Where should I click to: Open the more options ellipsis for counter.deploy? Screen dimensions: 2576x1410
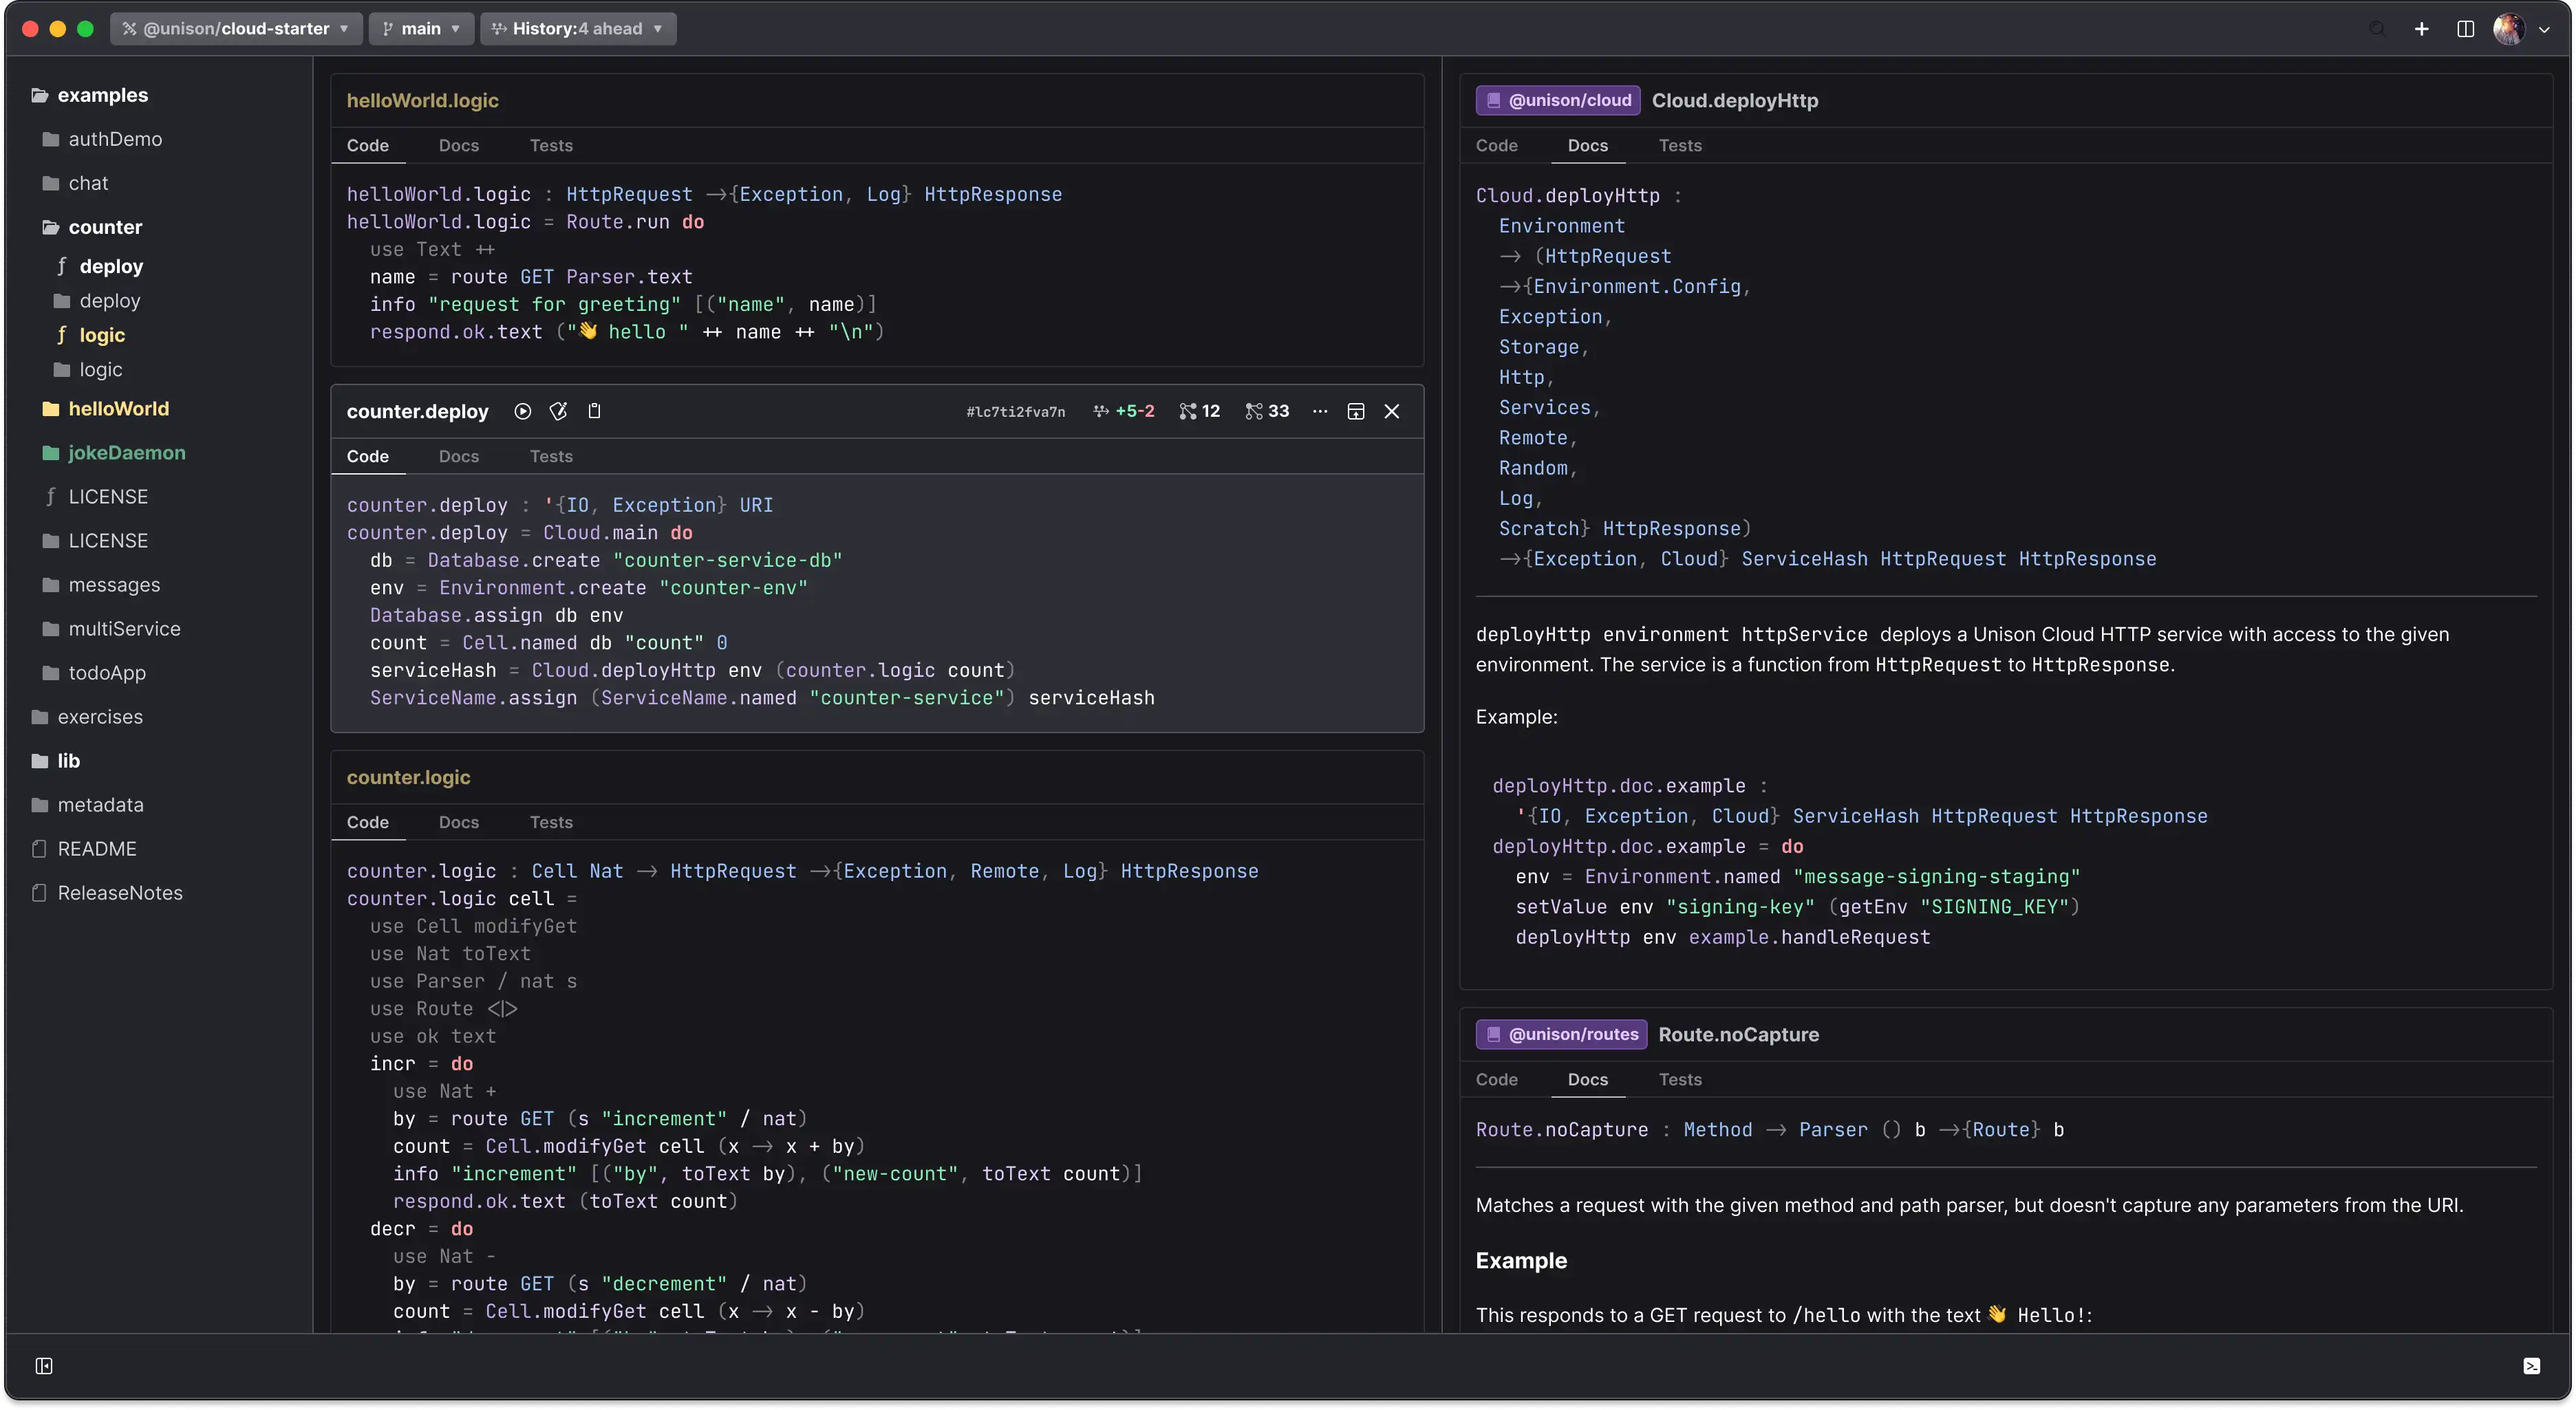[x=1320, y=411]
